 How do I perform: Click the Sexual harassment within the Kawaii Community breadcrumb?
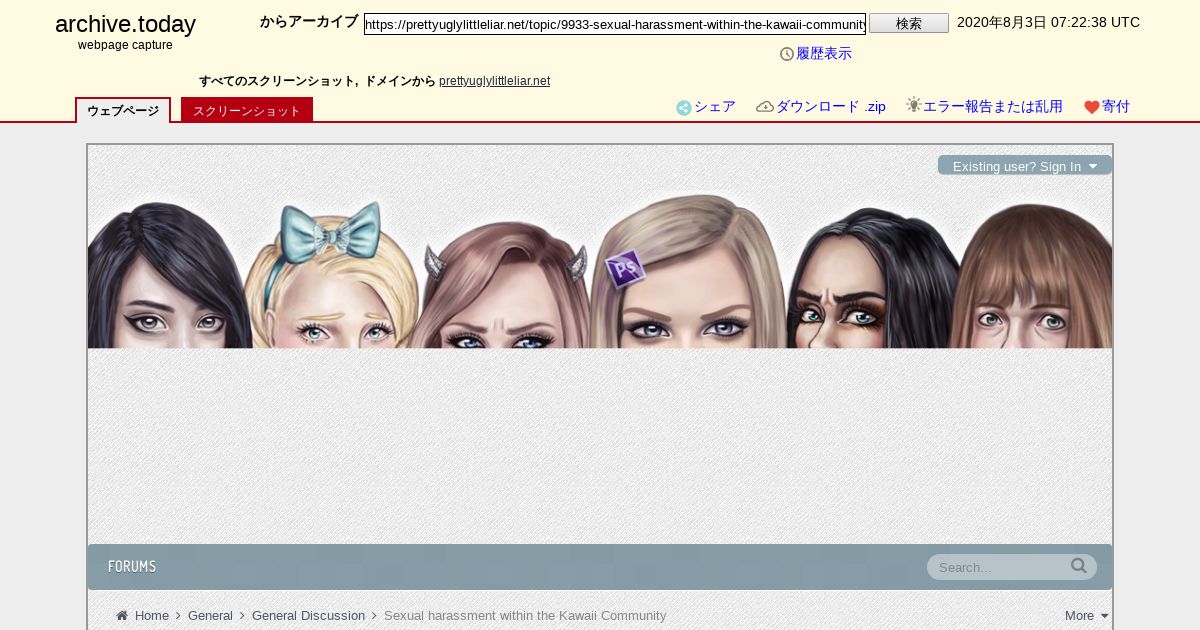pos(525,616)
